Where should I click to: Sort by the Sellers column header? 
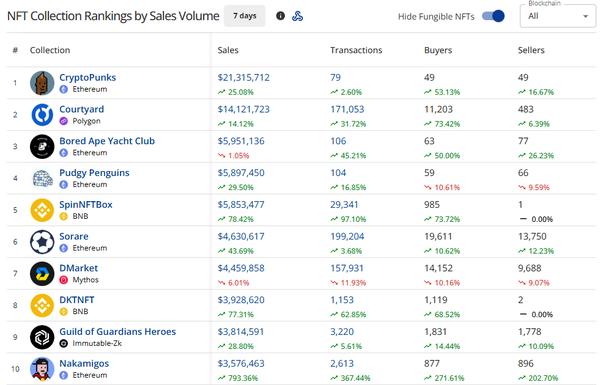[531, 50]
